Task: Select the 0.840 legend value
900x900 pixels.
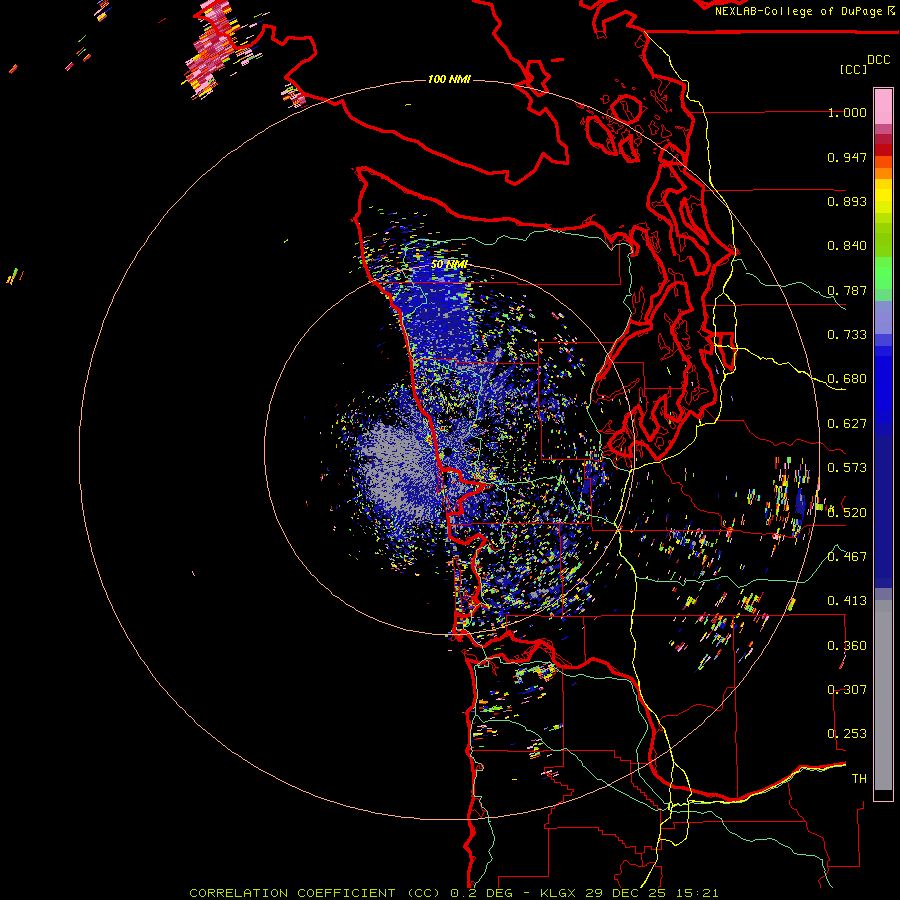Action: [x=847, y=246]
